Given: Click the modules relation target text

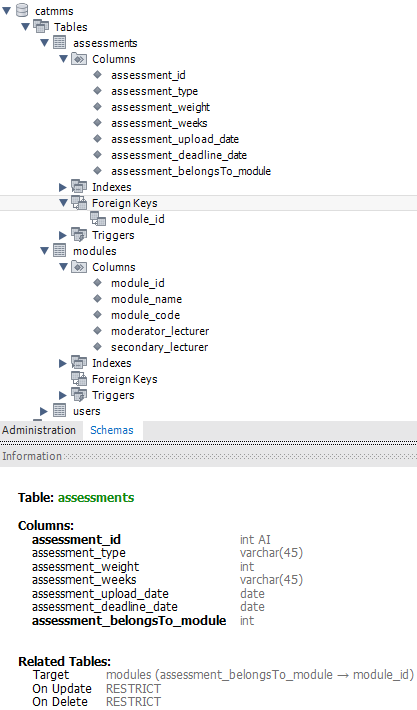Looking at the screenshot, I should (x=260, y=675).
